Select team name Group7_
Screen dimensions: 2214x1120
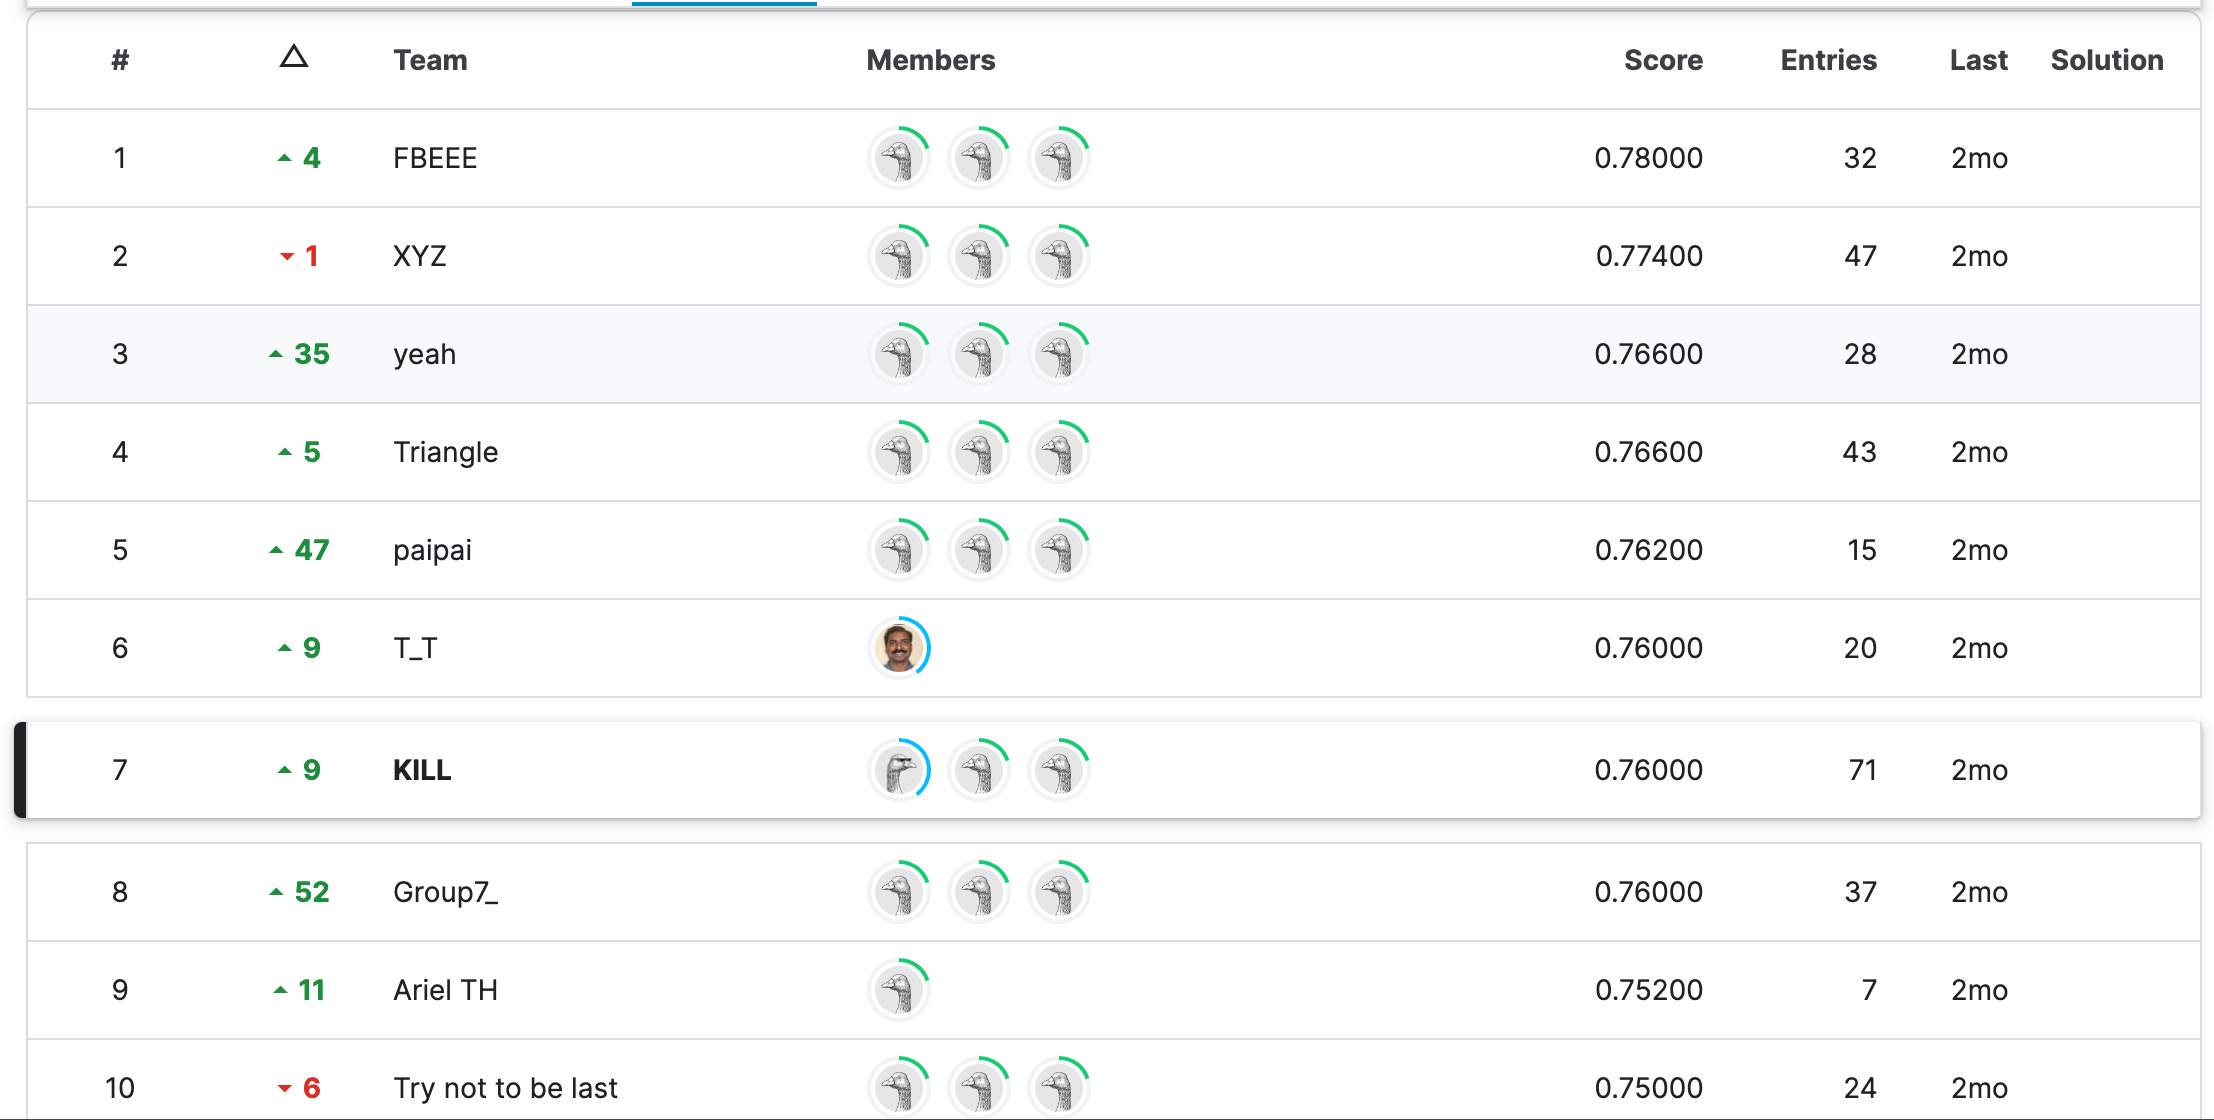coord(446,892)
